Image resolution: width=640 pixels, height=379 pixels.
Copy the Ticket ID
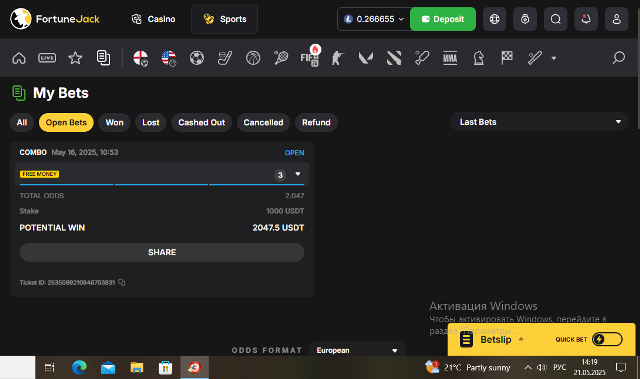click(x=122, y=282)
